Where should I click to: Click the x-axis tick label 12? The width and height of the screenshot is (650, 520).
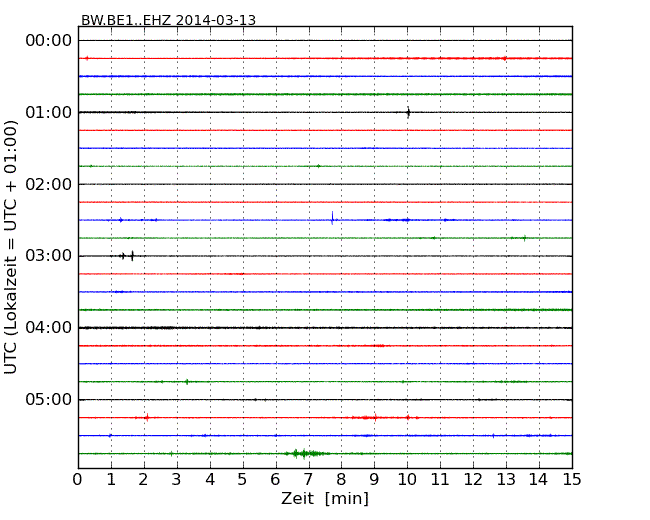(473, 479)
